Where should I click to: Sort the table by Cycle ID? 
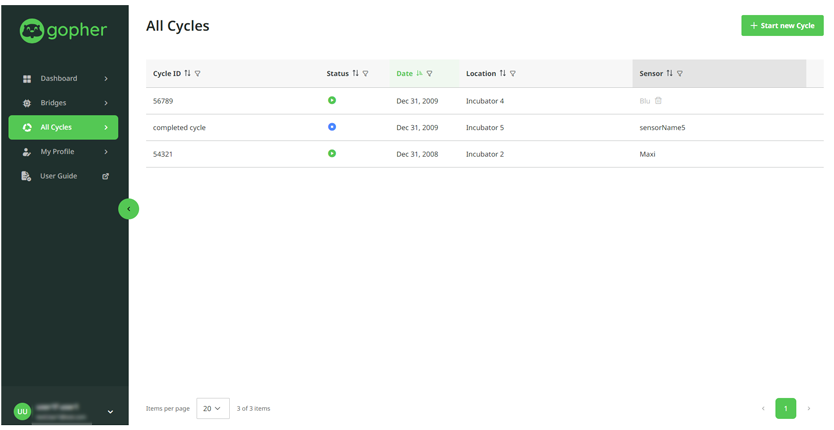(187, 74)
